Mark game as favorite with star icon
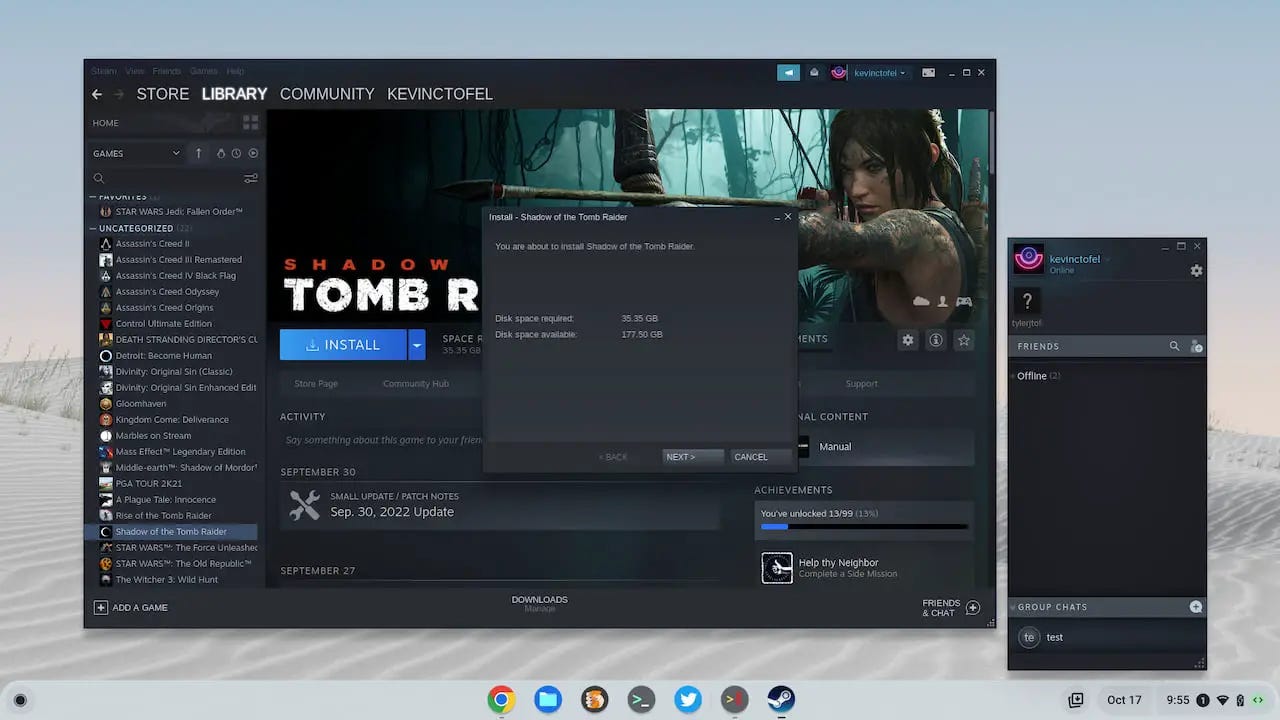 pos(964,340)
